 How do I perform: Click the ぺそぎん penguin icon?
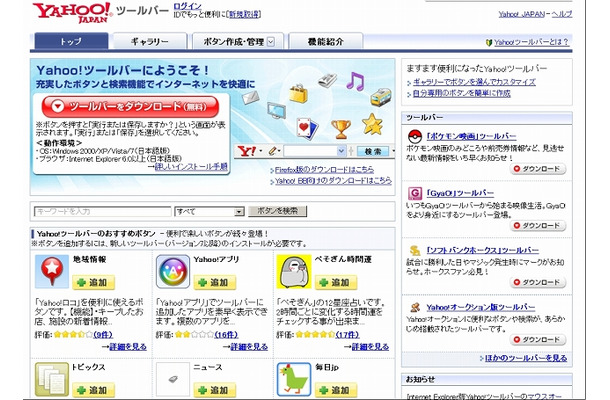(294, 272)
